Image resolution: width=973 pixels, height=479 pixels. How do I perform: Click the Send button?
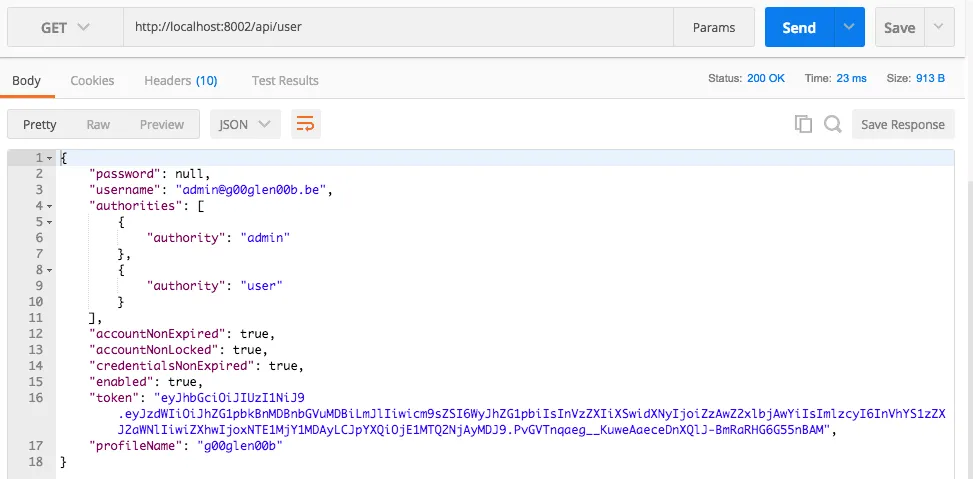coord(798,28)
